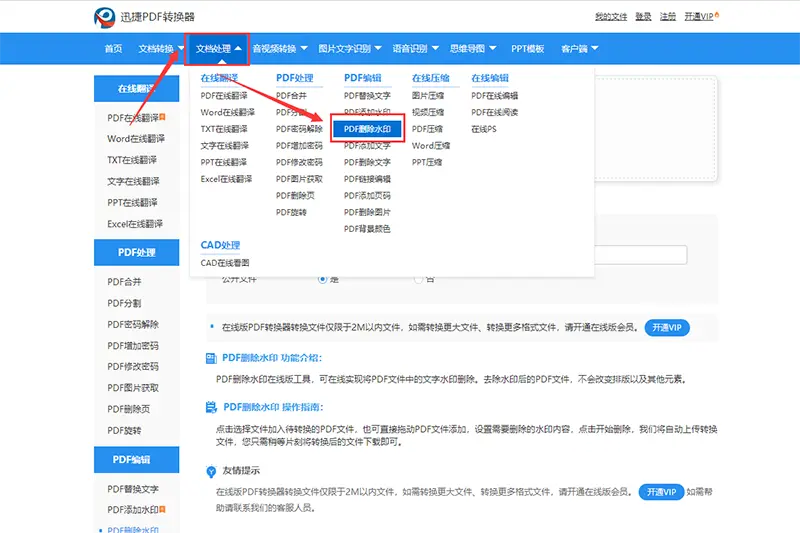The width and height of the screenshot is (800, 533).
Task: Click the 迅捷PDF转换器 logo icon
Action: tap(105, 17)
